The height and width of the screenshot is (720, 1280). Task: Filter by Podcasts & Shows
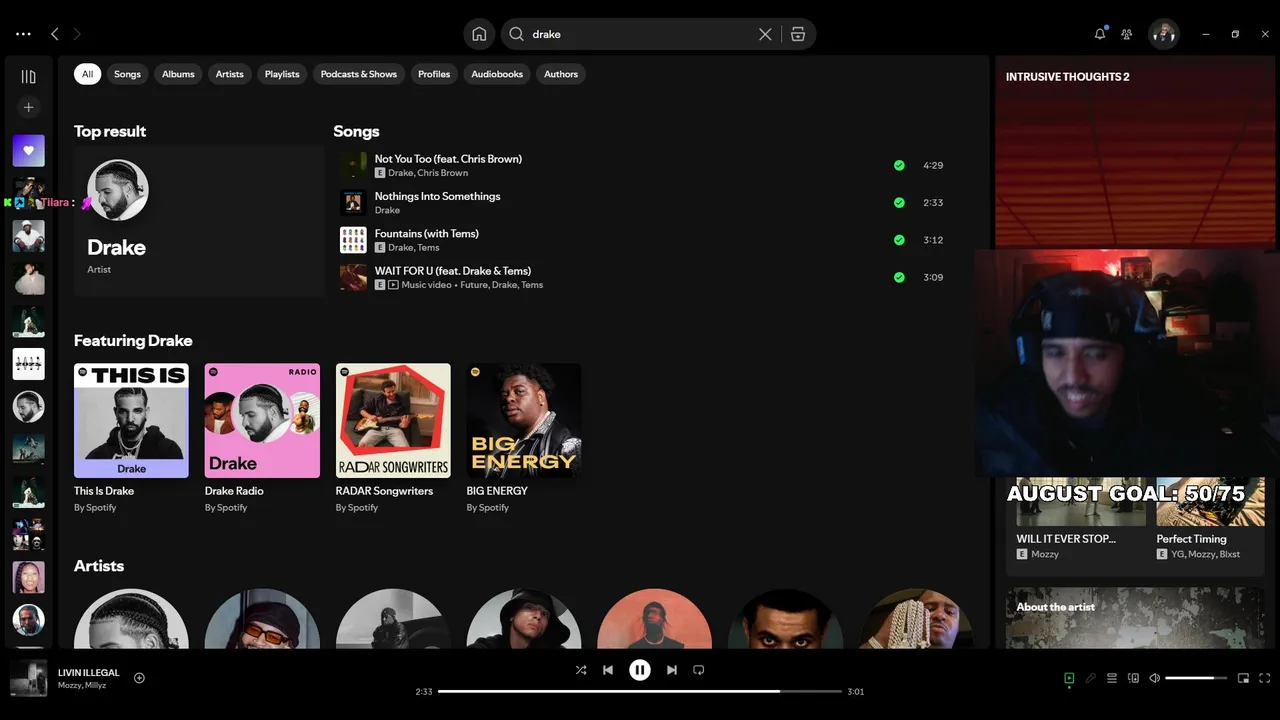tap(358, 74)
